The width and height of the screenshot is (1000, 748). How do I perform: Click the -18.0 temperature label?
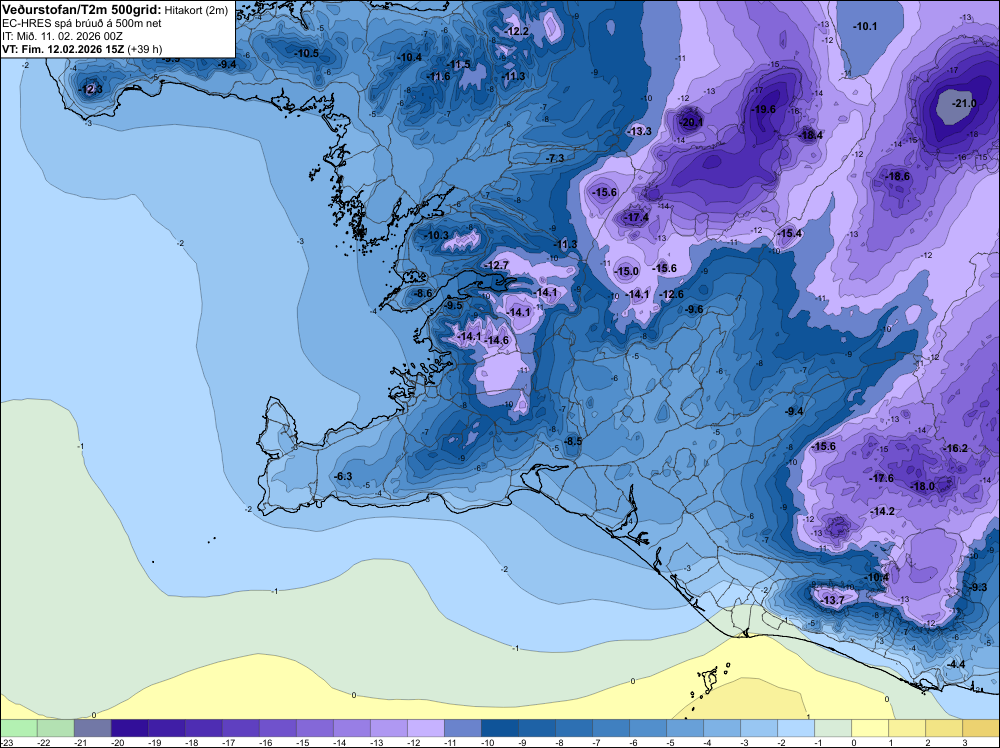click(922, 486)
